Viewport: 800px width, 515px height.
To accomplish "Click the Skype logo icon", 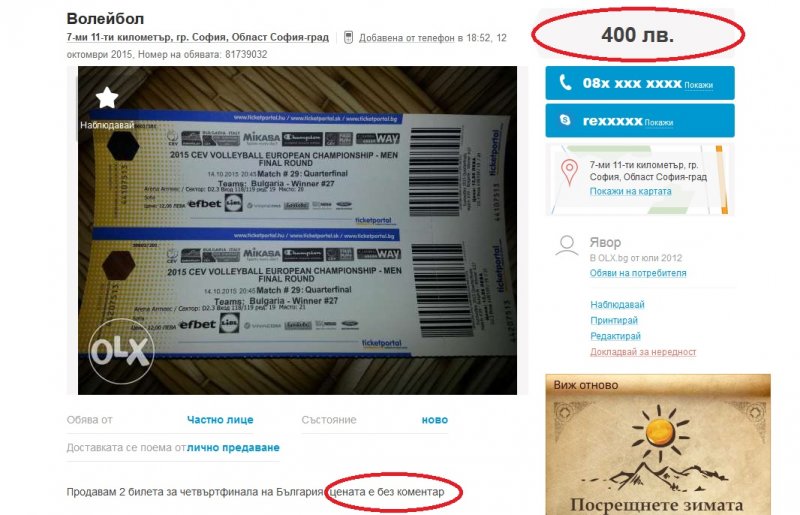I will coord(565,120).
